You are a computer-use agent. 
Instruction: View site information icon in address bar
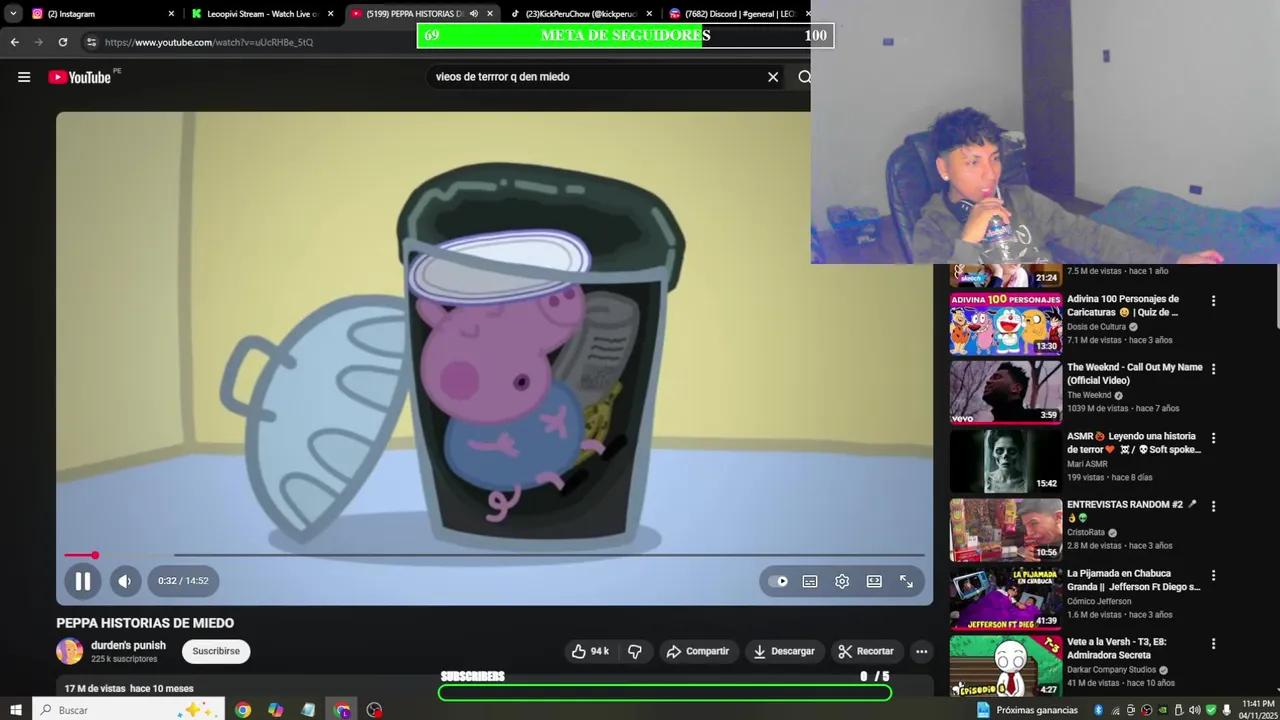click(91, 42)
